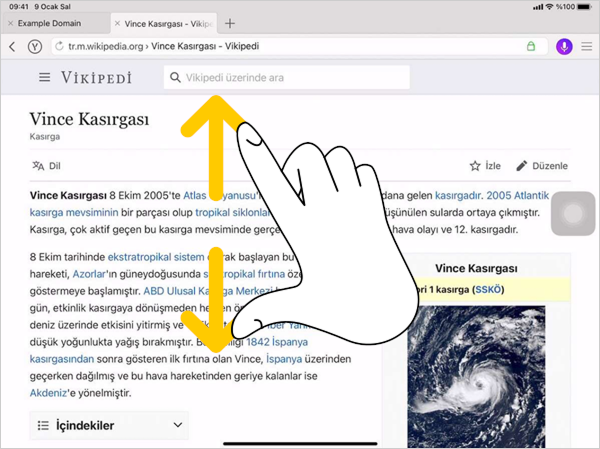
Task: Open the Dil language selector
Action: pyautogui.click(x=46, y=166)
